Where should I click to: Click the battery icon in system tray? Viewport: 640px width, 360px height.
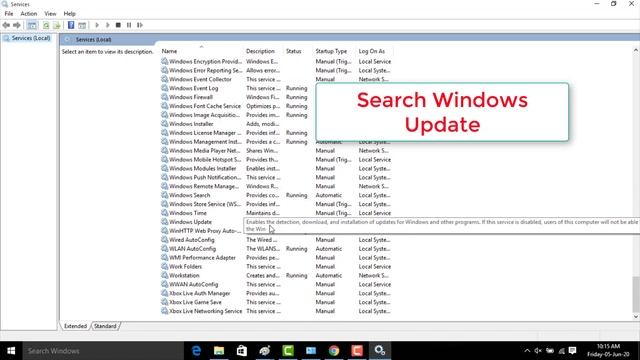550,351
